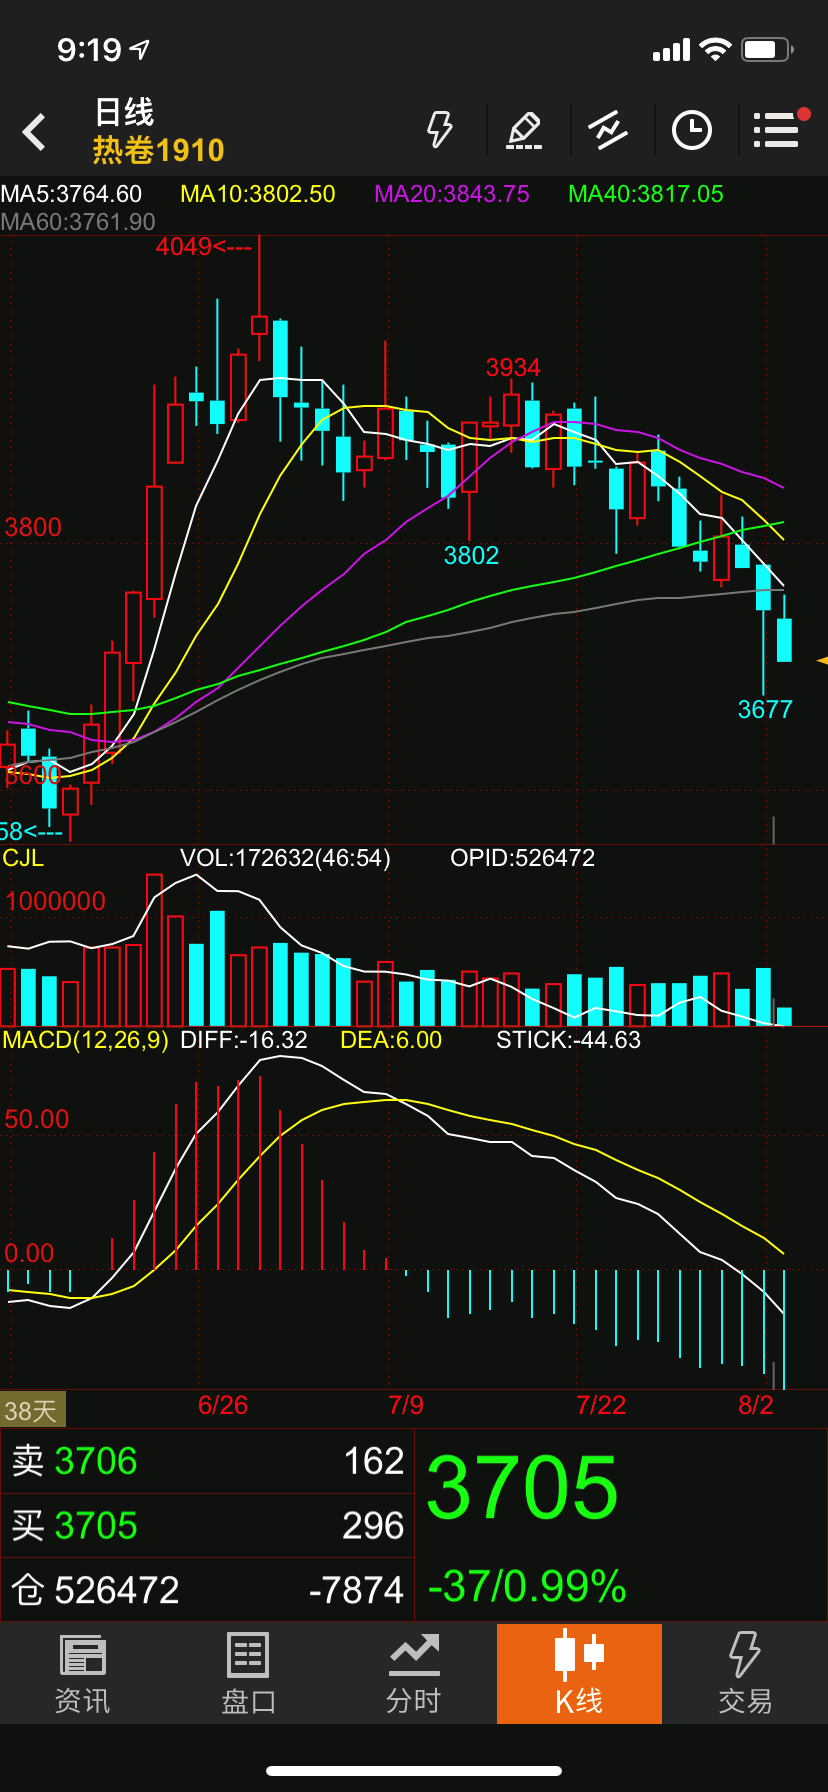Open the 分时 intraday chart tab
828x1792 pixels.
pos(414,1673)
